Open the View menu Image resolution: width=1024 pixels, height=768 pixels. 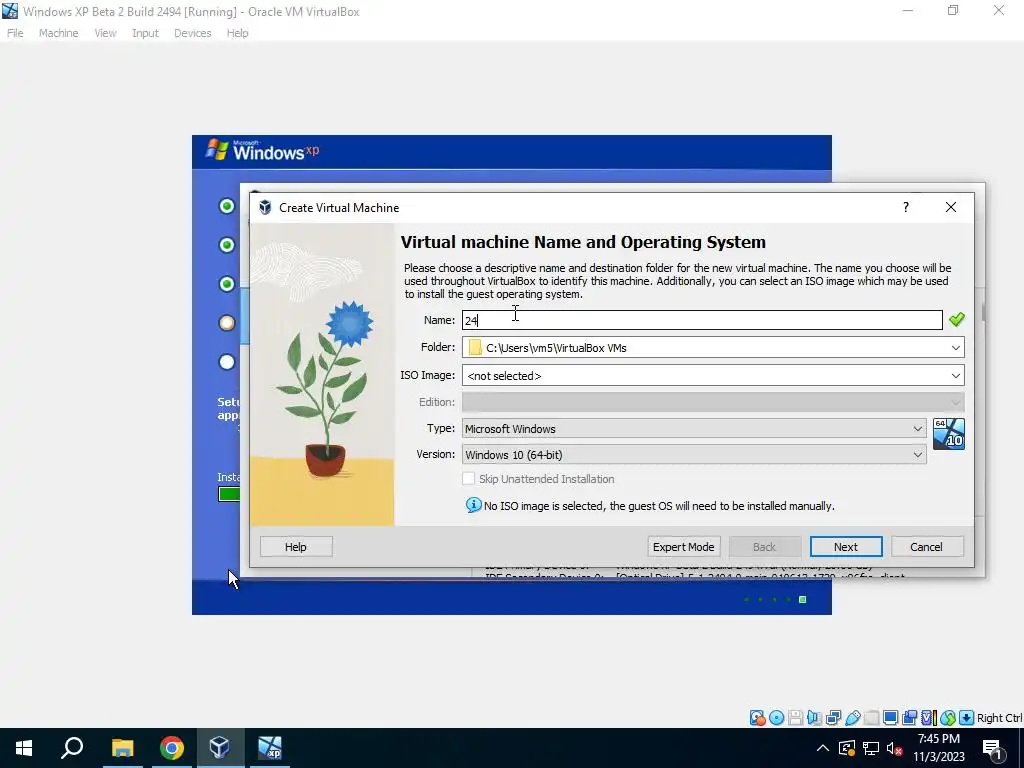pyautogui.click(x=105, y=33)
